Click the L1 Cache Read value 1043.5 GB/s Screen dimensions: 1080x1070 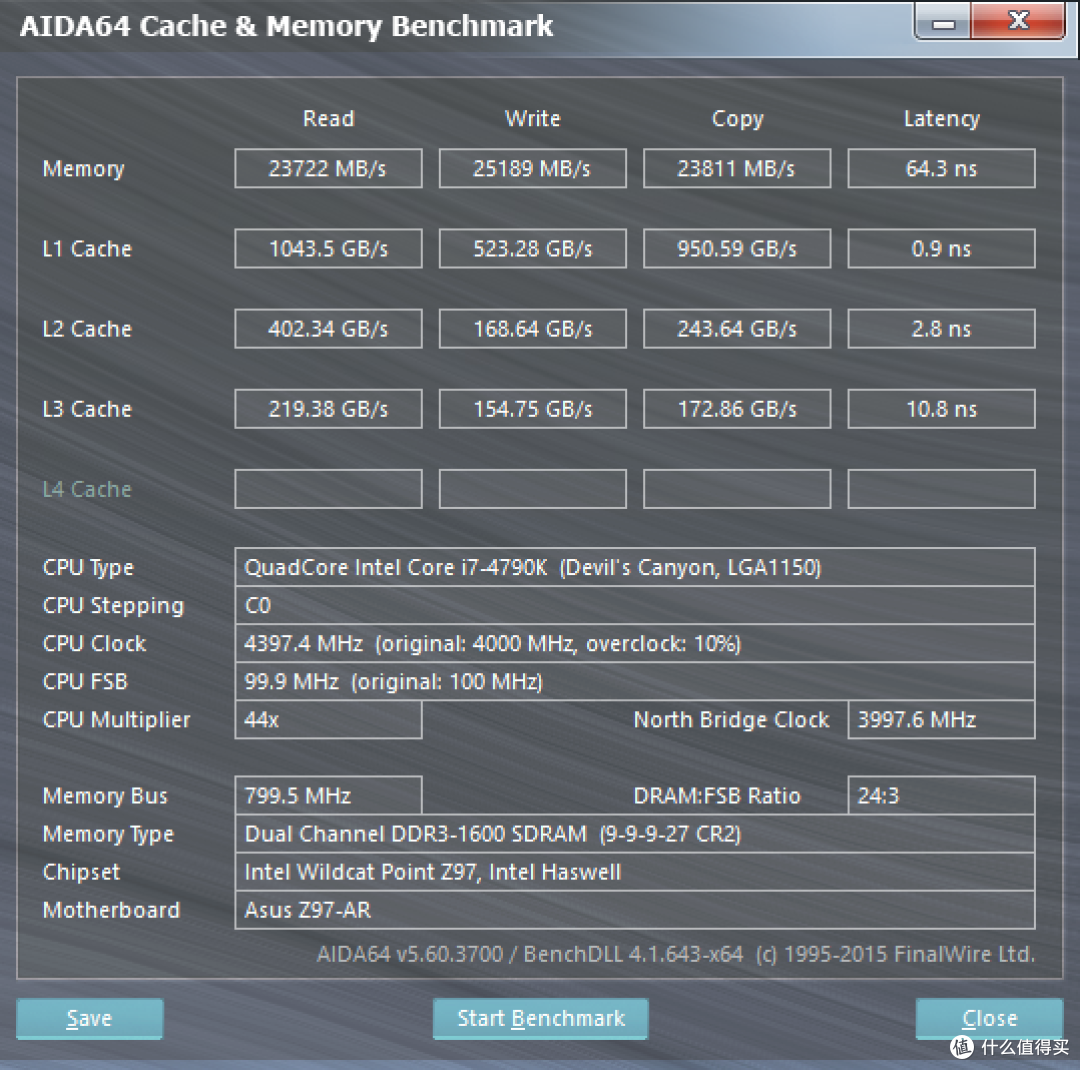coord(328,248)
